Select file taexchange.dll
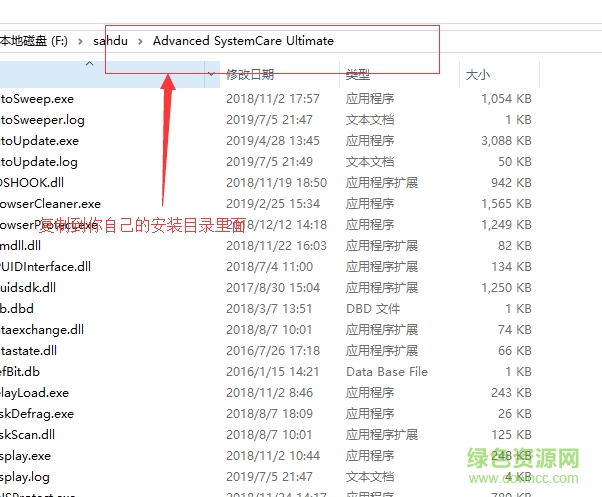Screen dimensions: 602x497 pos(42,330)
